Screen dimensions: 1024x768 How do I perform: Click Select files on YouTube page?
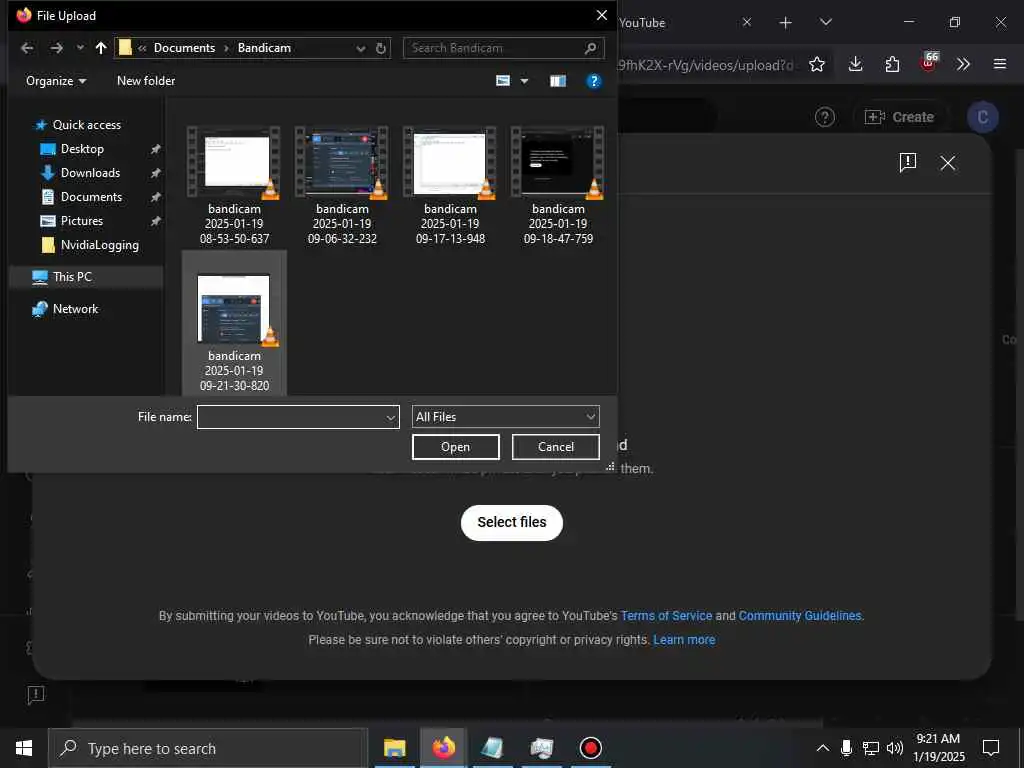[511, 522]
